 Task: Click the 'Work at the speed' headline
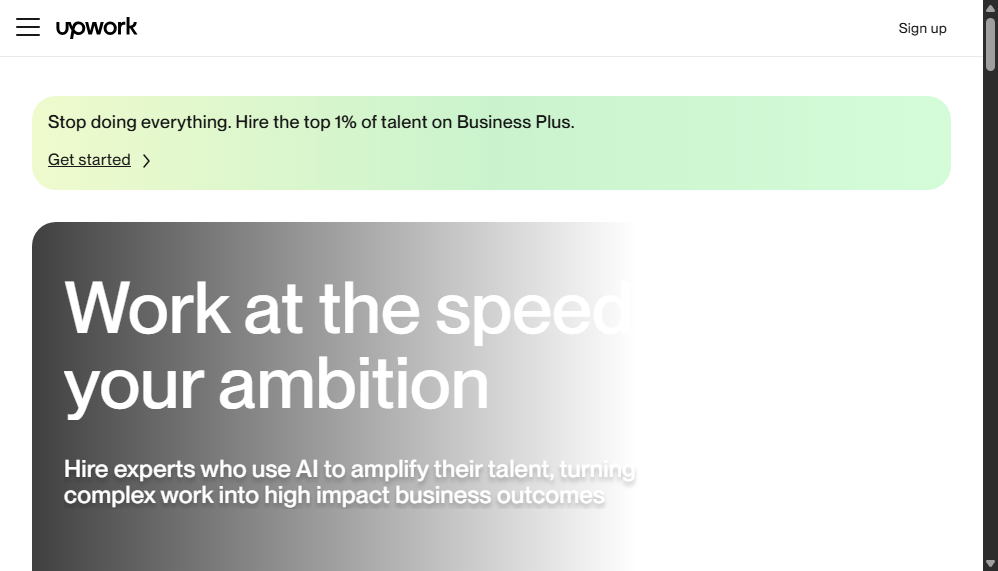click(348, 309)
